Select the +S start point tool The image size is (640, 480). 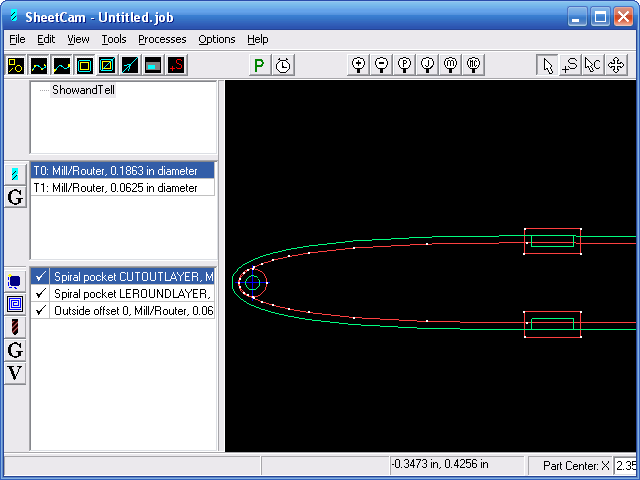point(570,65)
